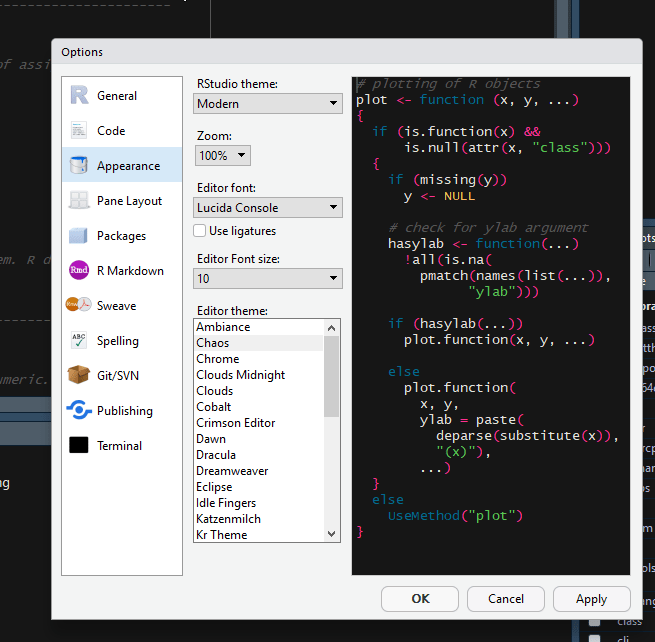Click the Packages box icon
This screenshot has height=642, width=655.
[x=79, y=236]
